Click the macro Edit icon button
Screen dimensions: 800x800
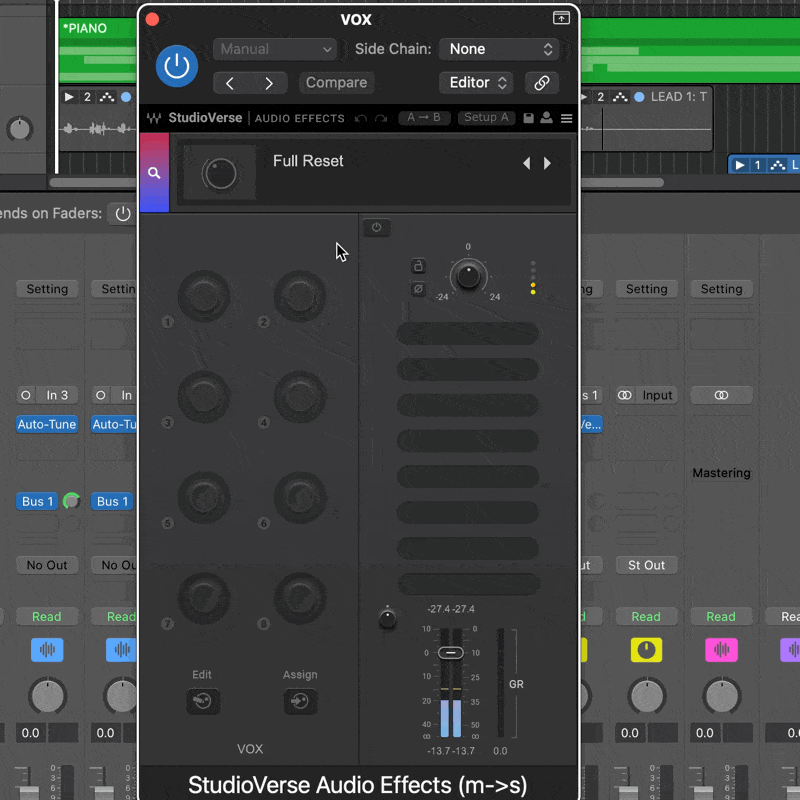[x=202, y=702]
